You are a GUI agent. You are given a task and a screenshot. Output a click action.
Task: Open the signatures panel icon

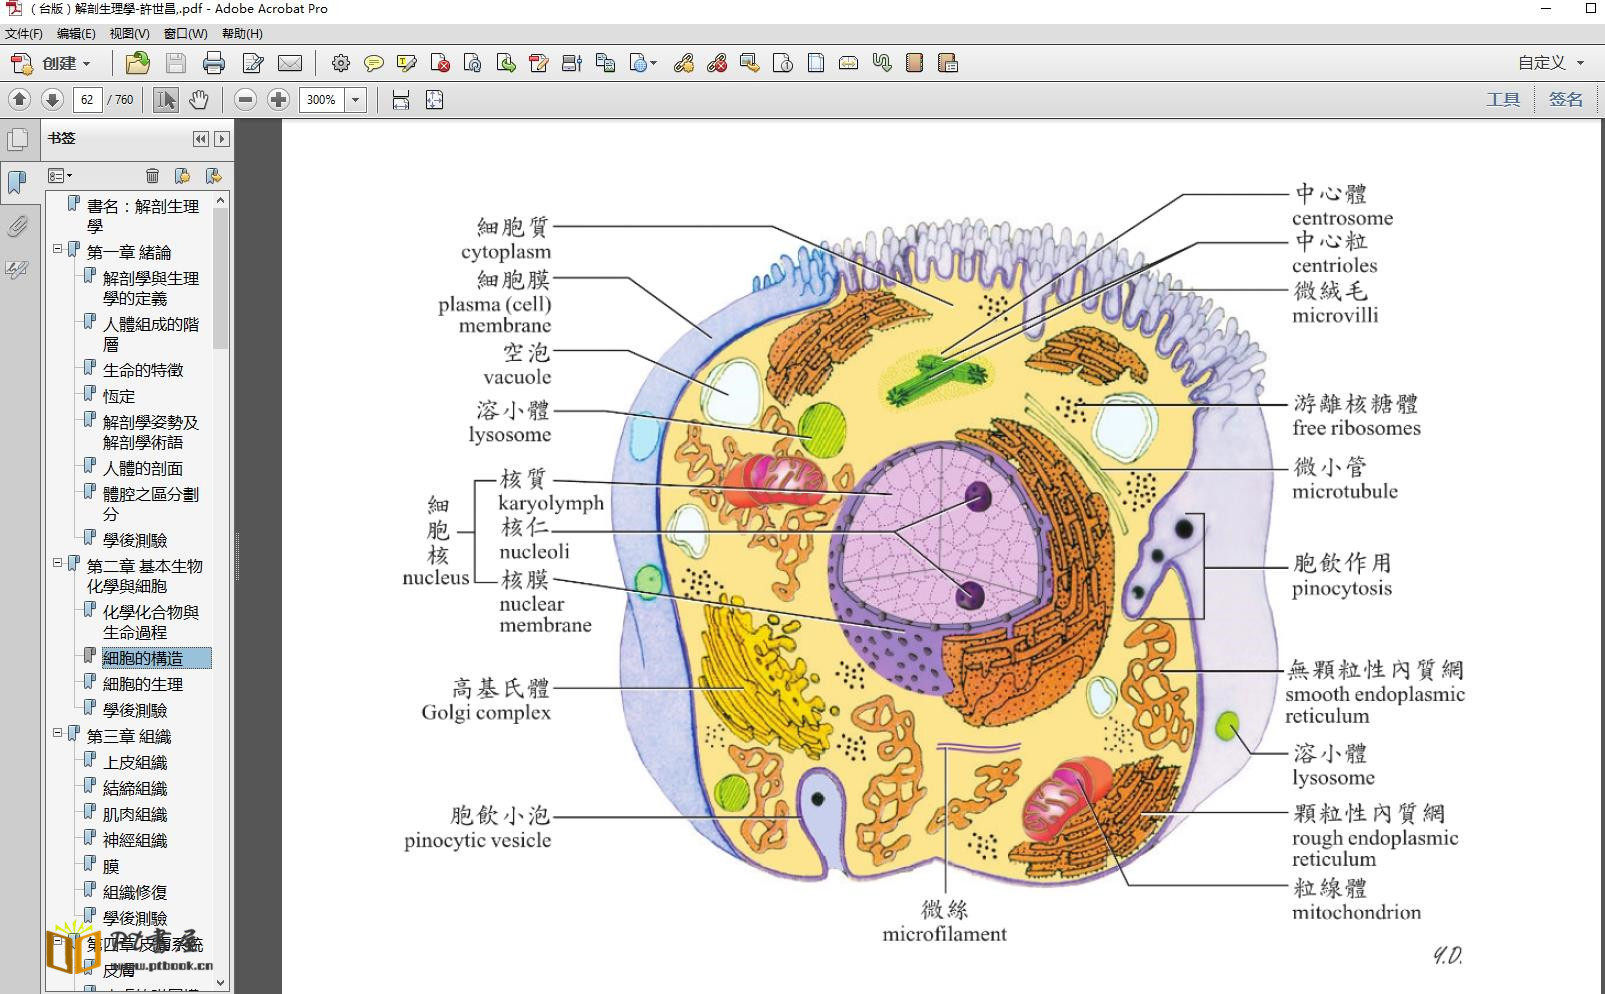[x=18, y=269]
